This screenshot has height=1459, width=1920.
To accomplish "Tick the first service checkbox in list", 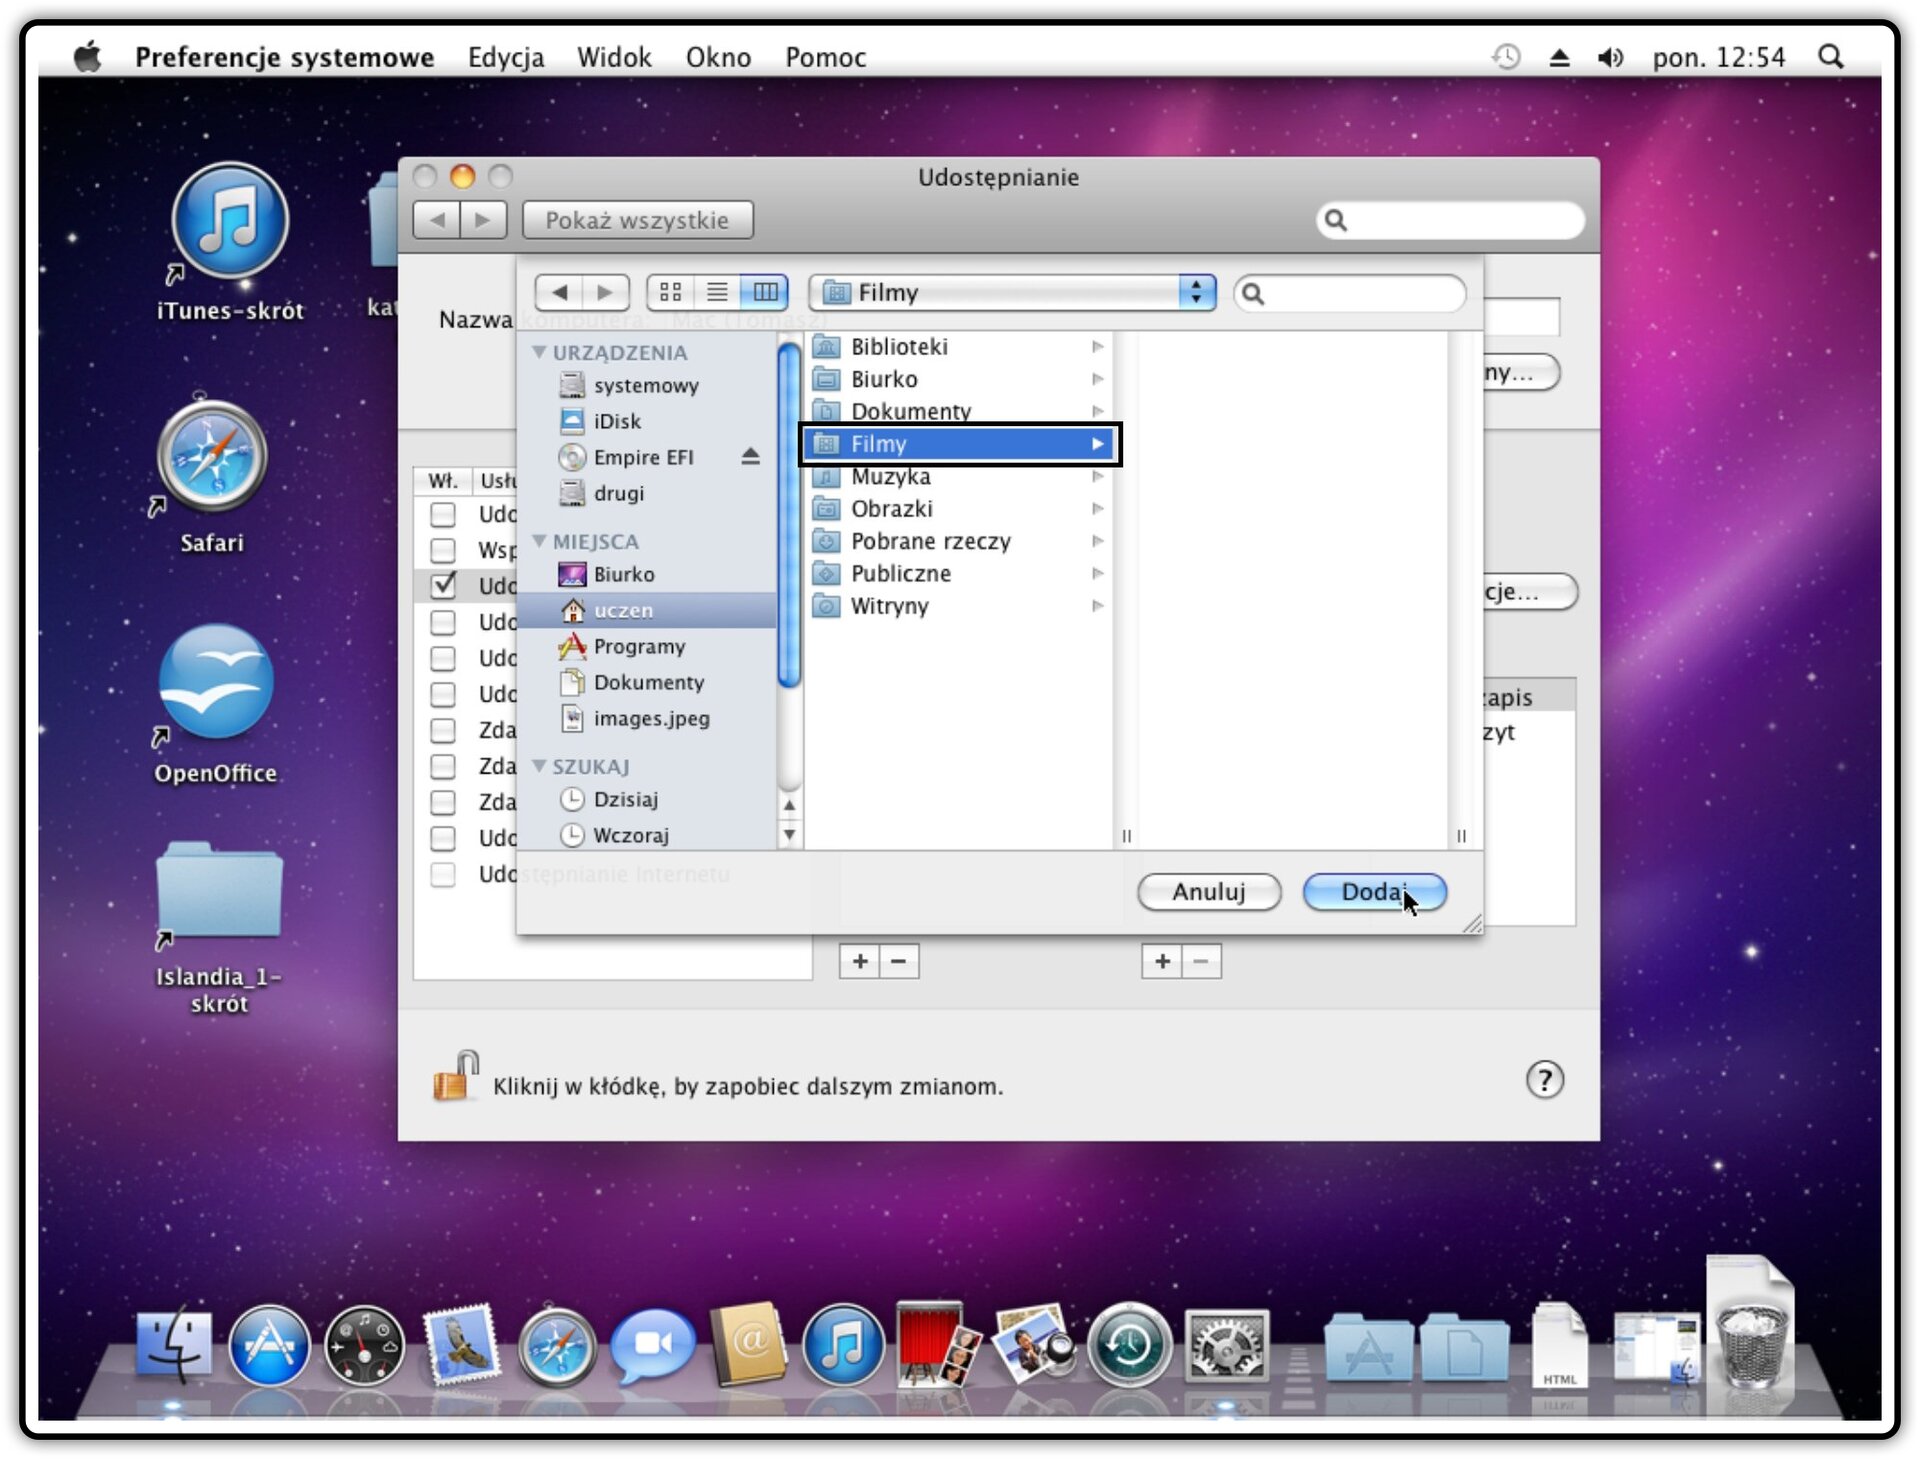I will [x=443, y=514].
